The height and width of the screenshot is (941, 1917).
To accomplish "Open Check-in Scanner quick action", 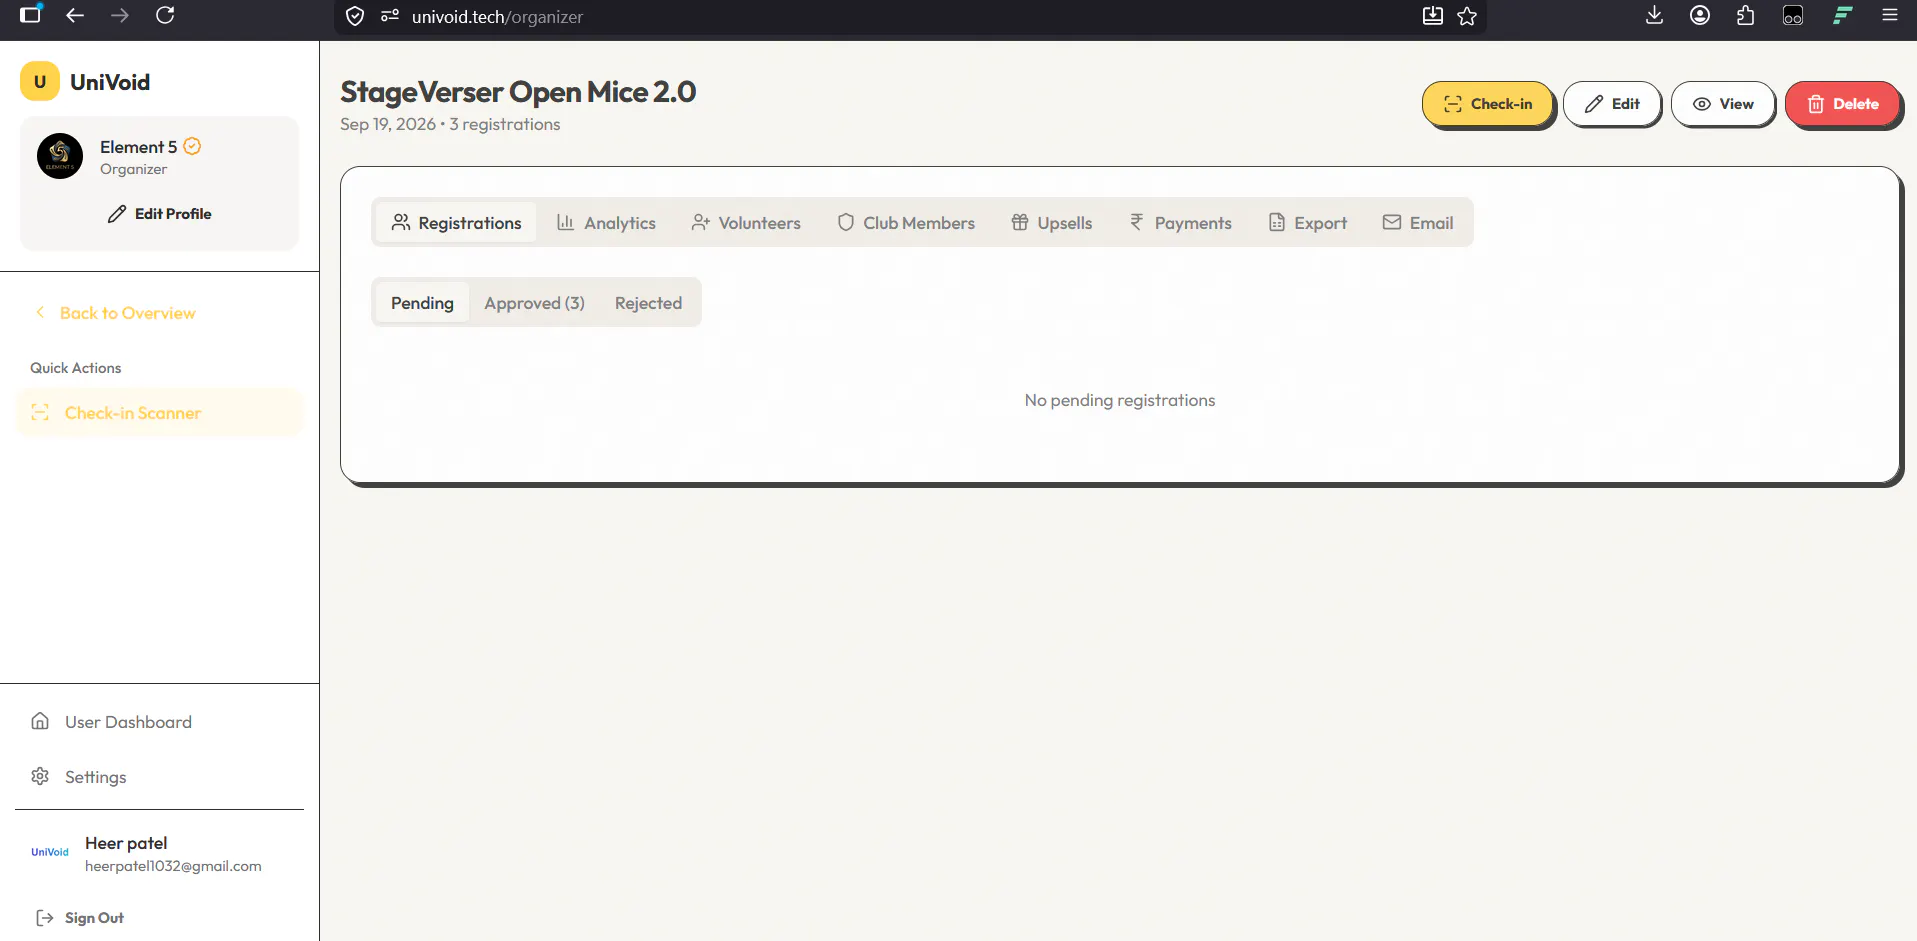I will [159, 412].
